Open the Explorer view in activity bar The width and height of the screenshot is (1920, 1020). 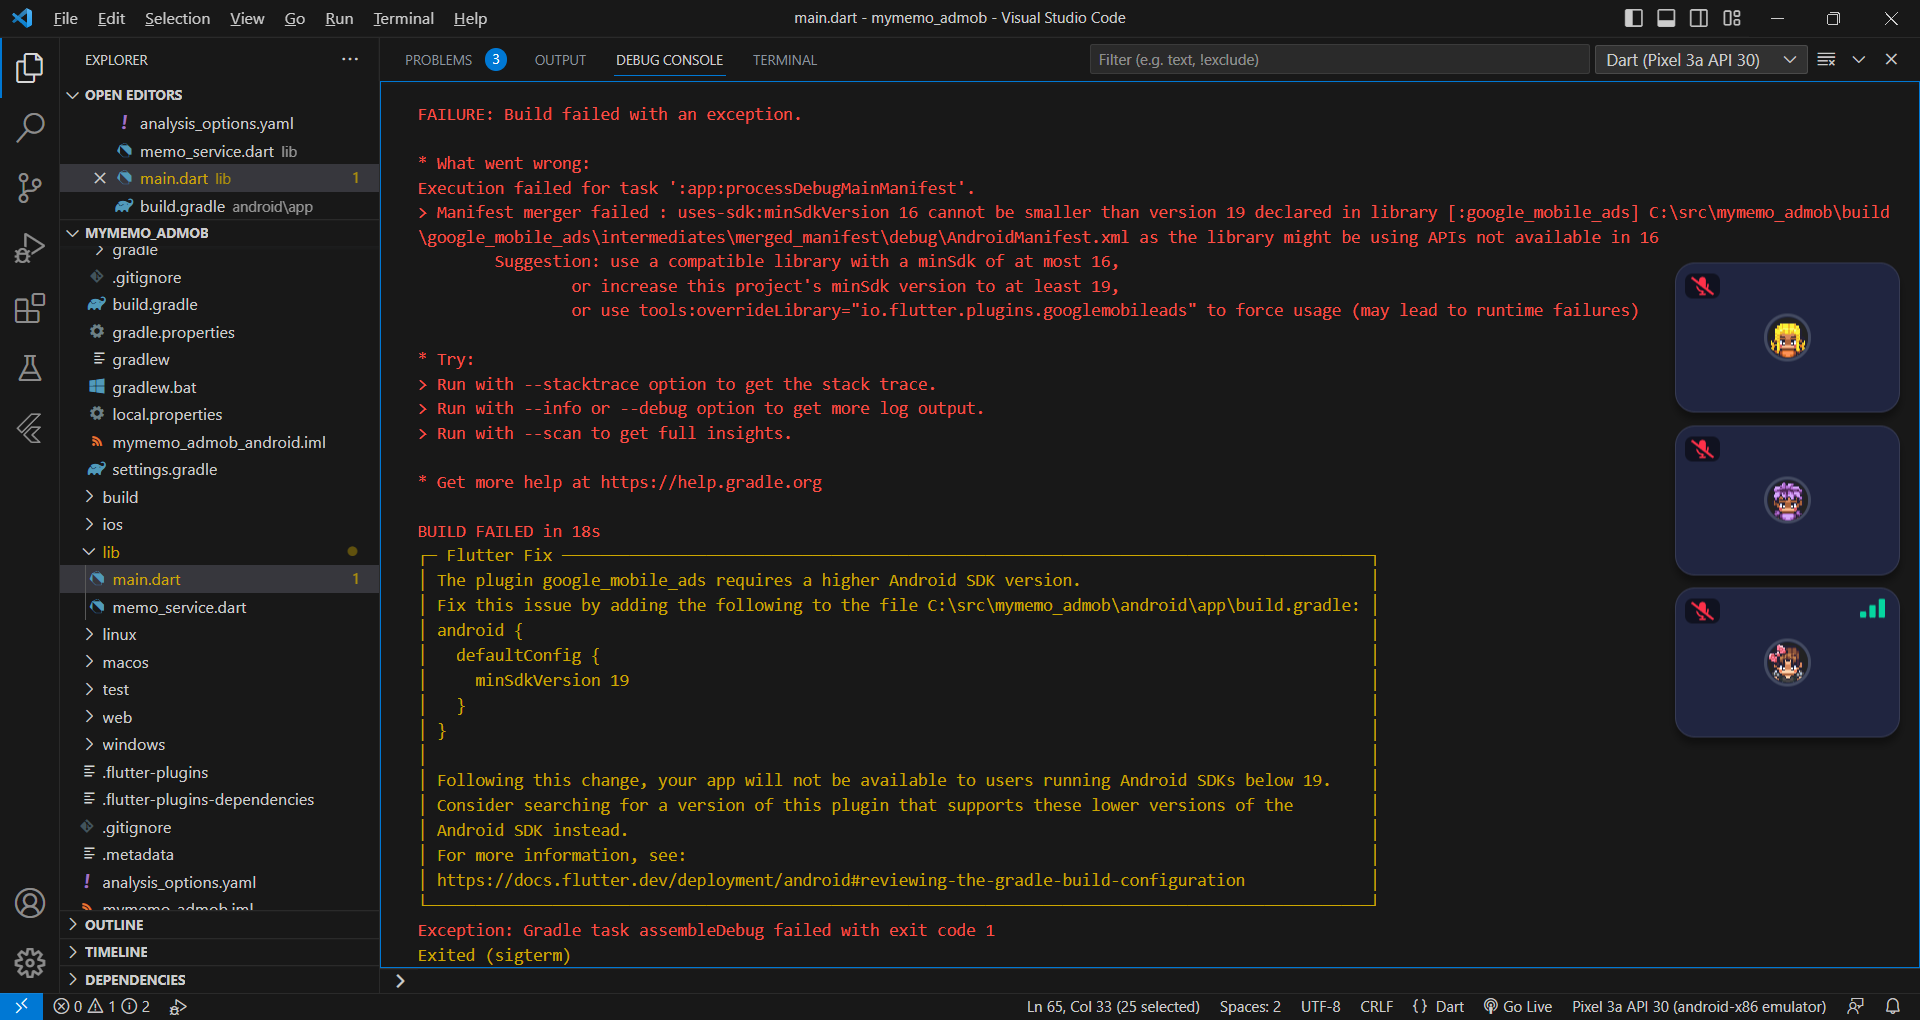[x=30, y=68]
